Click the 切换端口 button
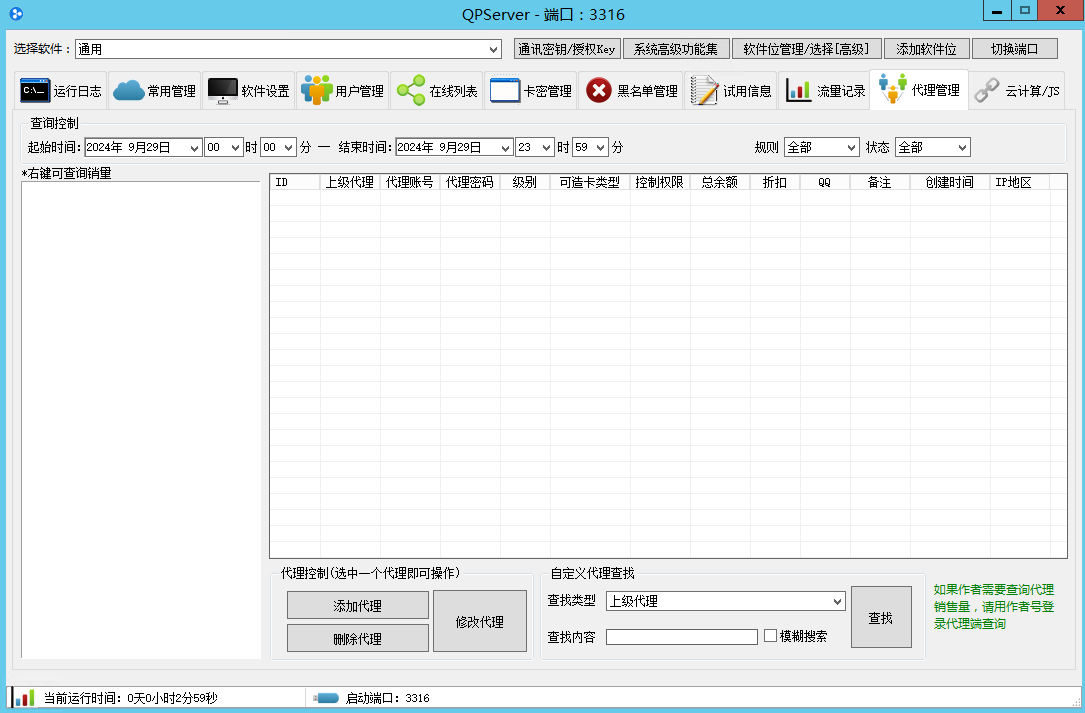This screenshot has width=1085, height=713. (1015, 49)
